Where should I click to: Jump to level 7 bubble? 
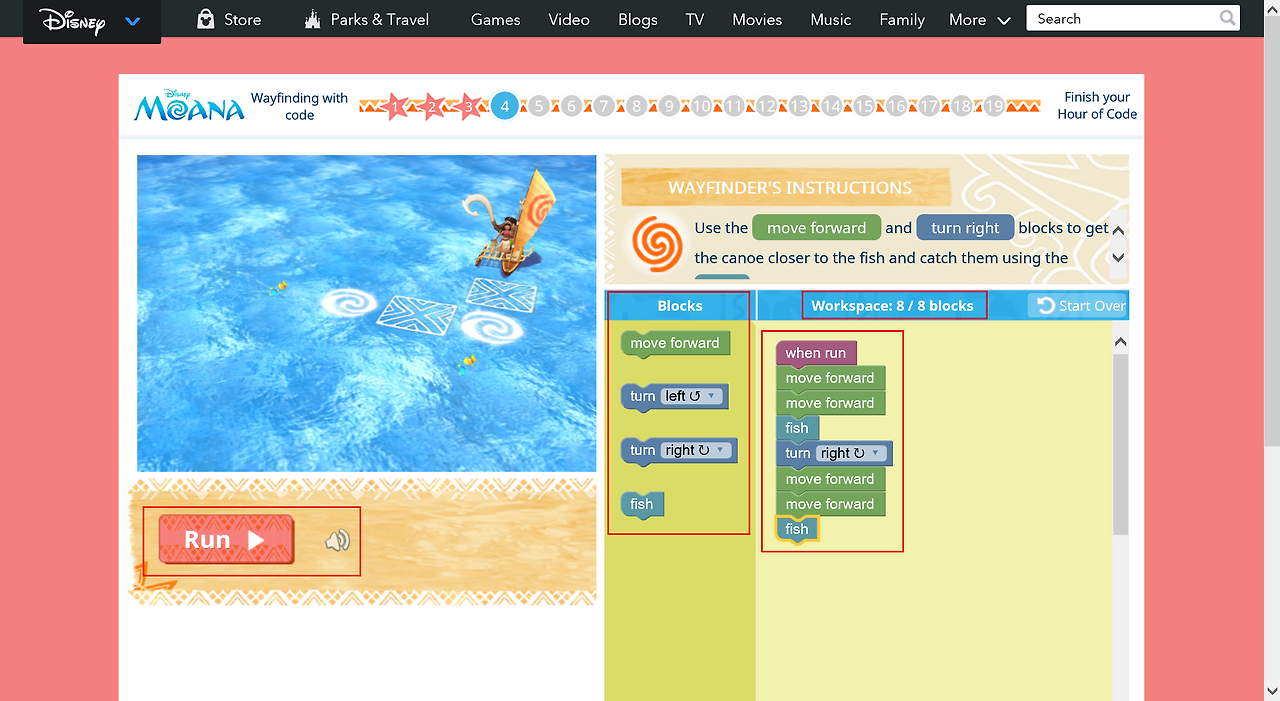pyautogui.click(x=603, y=106)
